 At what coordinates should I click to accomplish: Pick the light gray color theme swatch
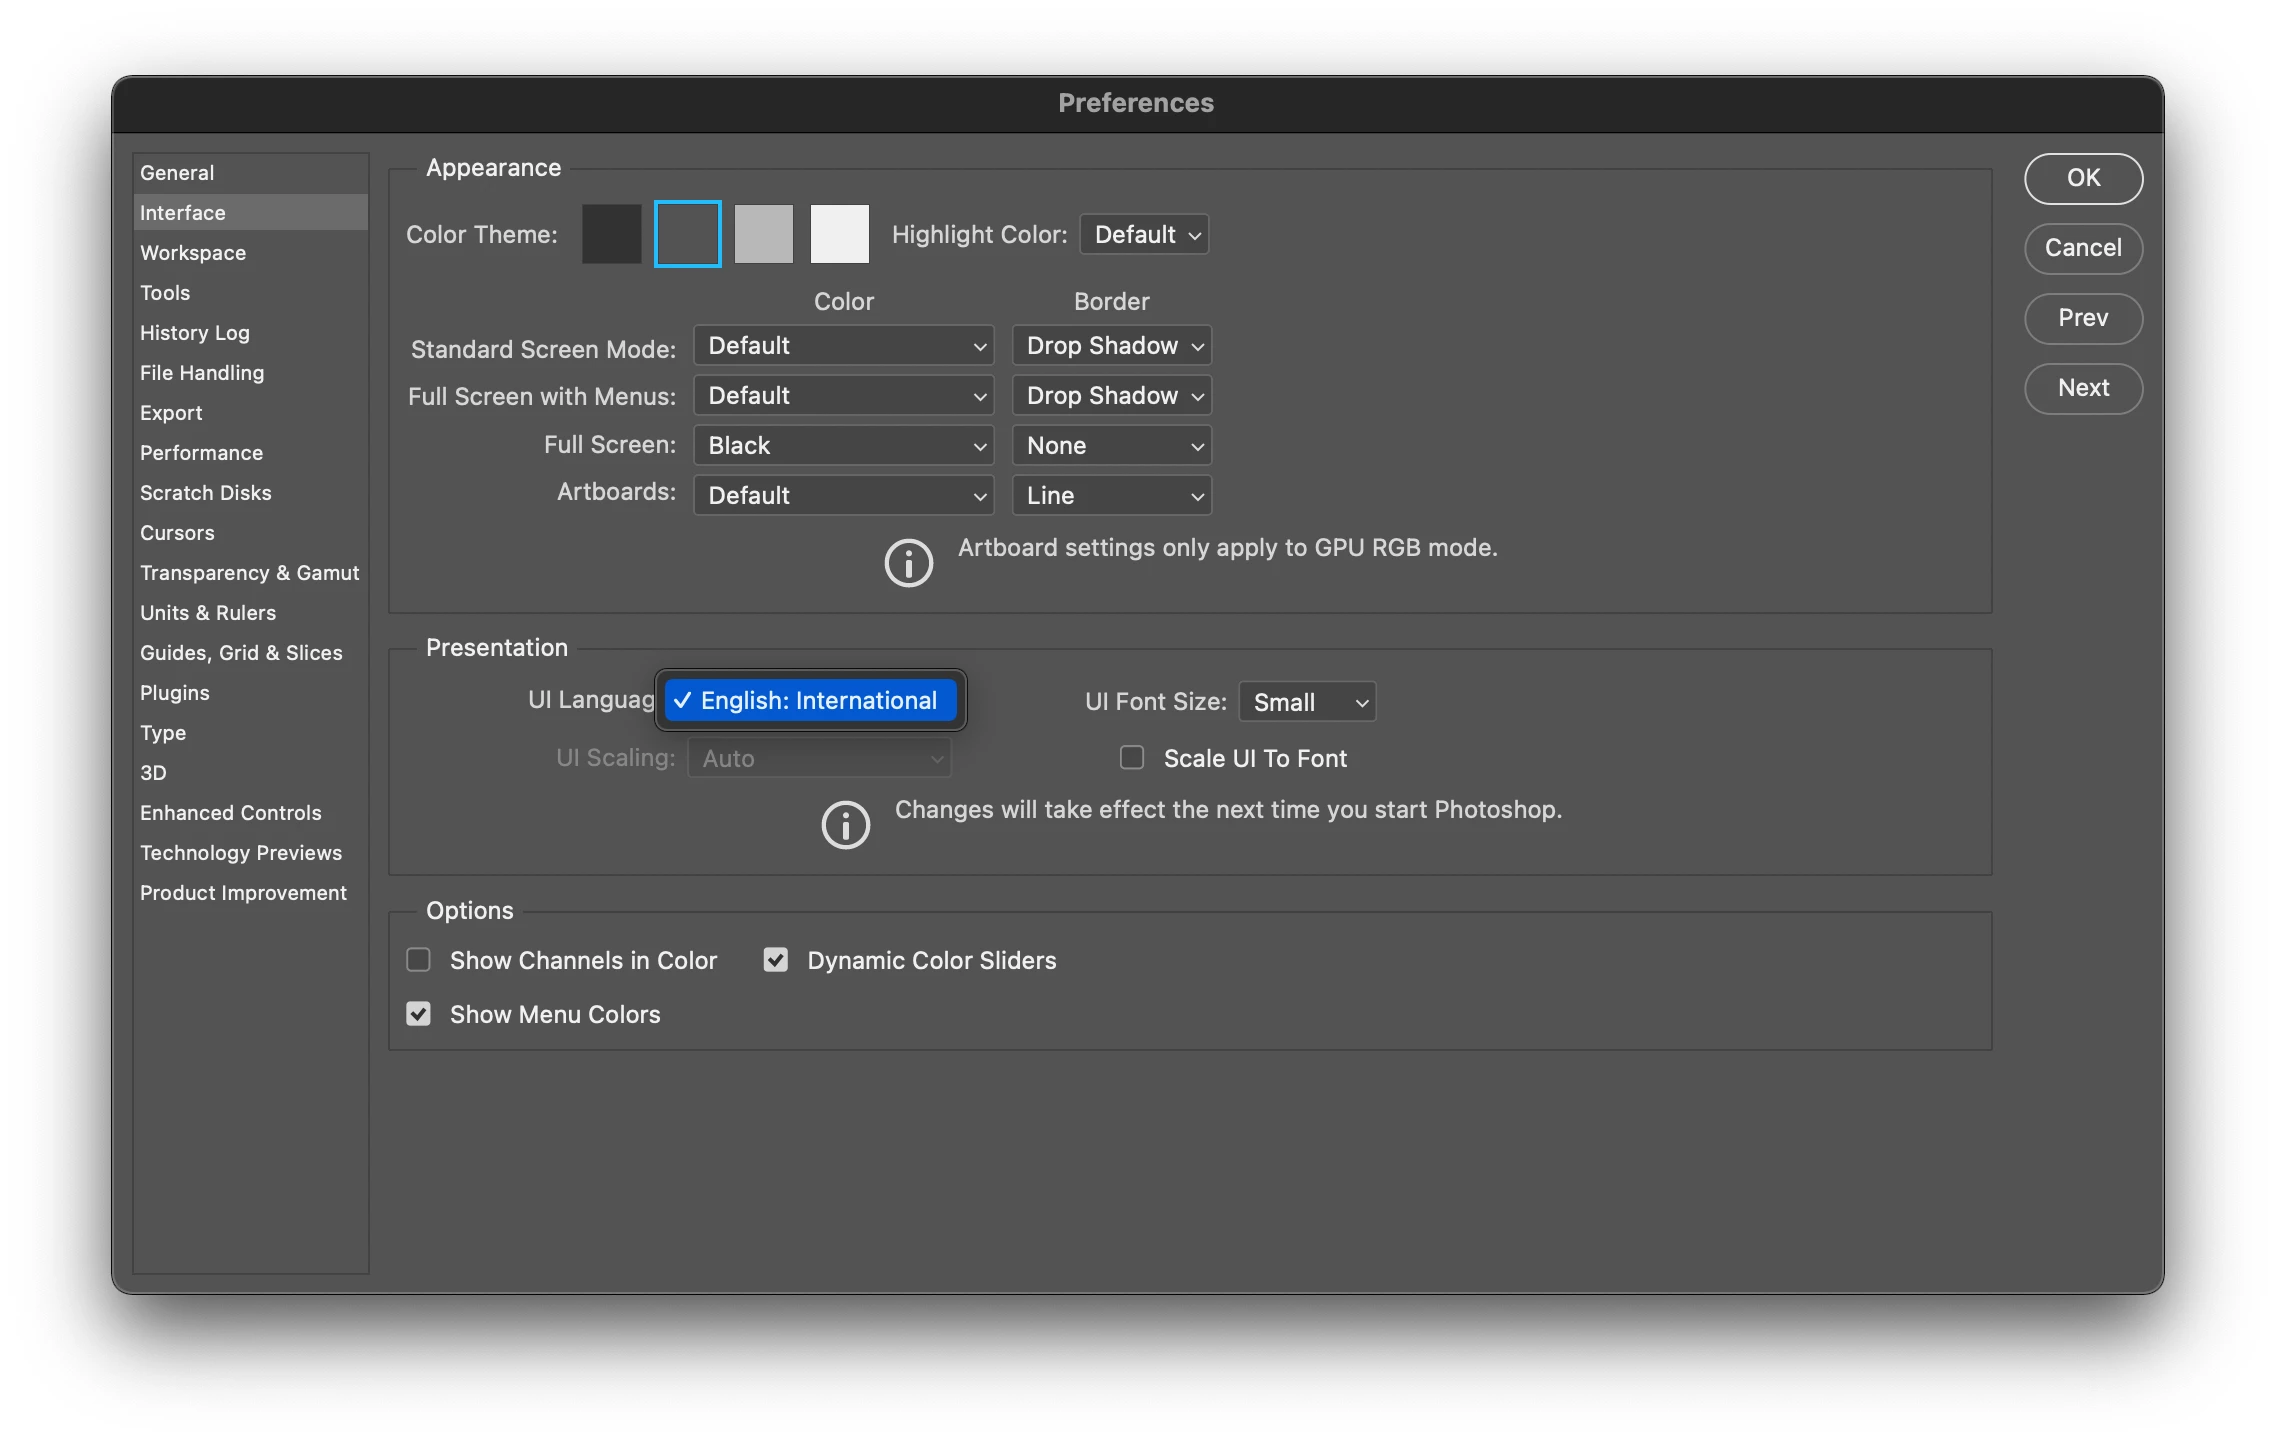pyautogui.click(x=763, y=234)
